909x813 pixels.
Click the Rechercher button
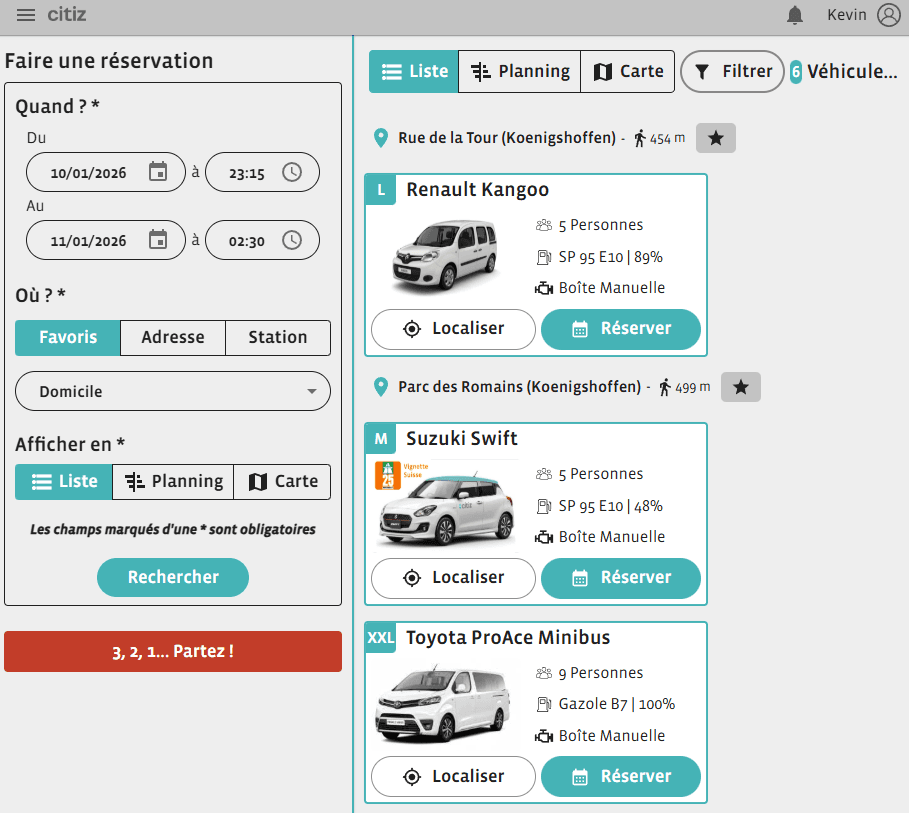172,578
